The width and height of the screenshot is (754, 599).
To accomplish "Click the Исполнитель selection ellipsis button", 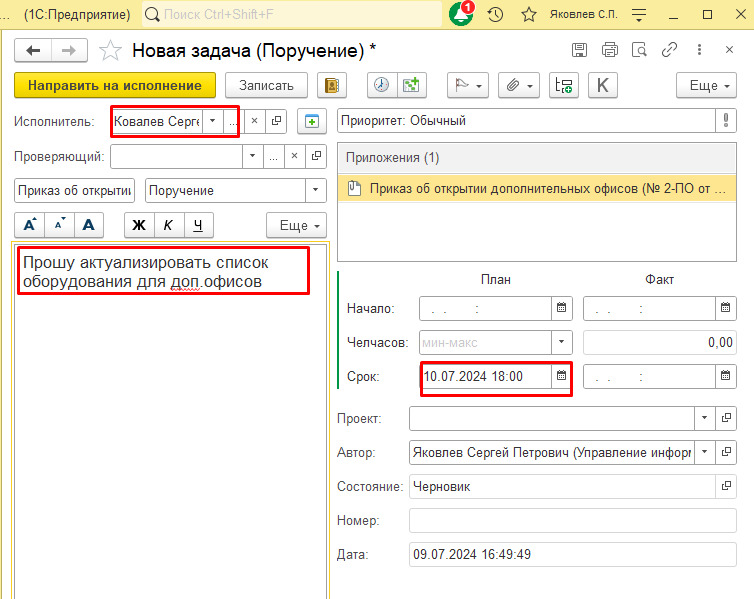I will pos(233,121).
